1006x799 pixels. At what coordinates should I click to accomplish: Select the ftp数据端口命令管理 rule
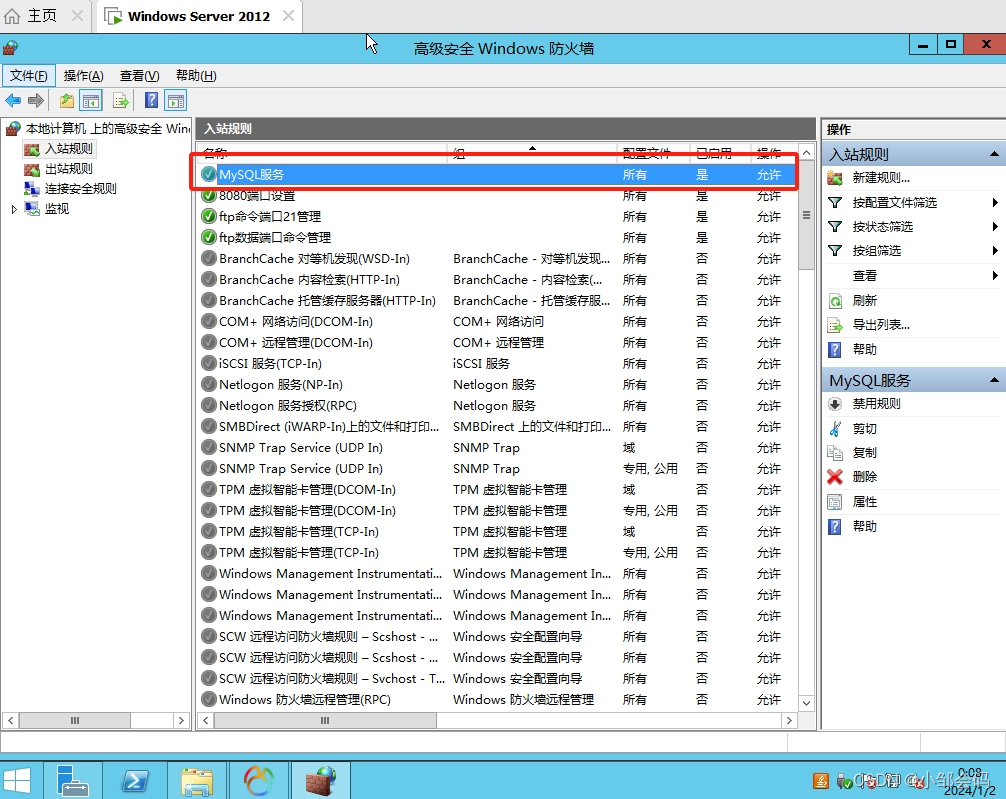tap(275, 237)
